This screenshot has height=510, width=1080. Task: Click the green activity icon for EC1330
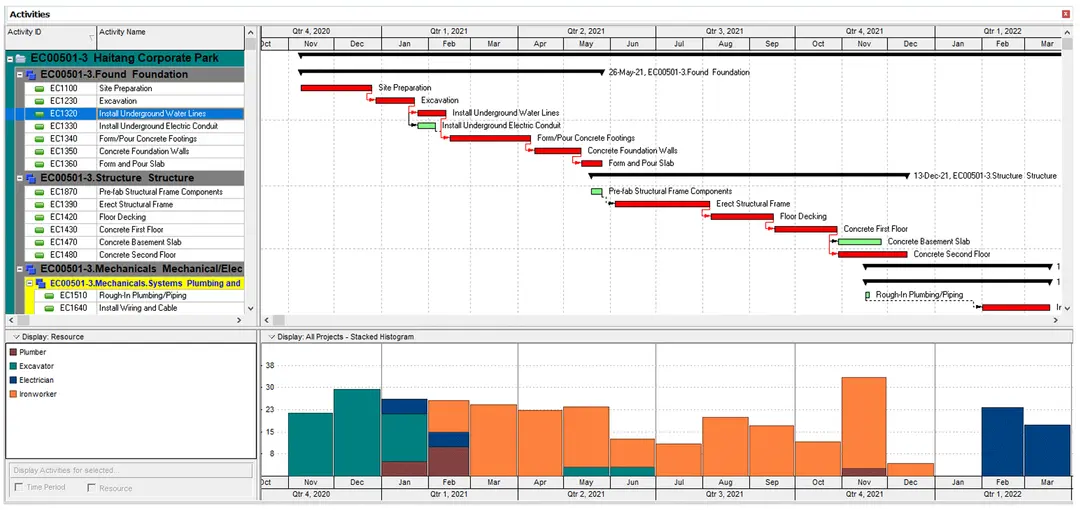[39, 127]
